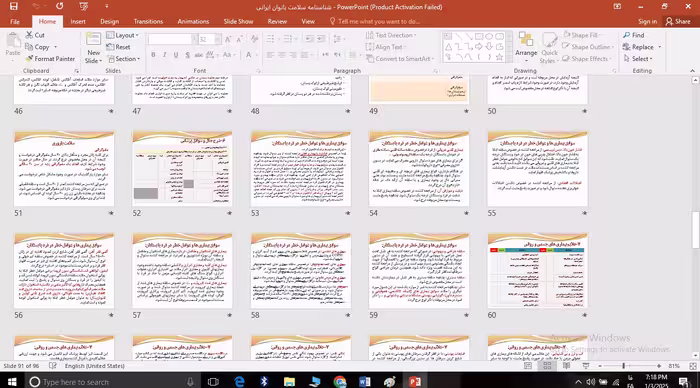
Task: Open the Windows Start menu
Action: coord(12,381)
